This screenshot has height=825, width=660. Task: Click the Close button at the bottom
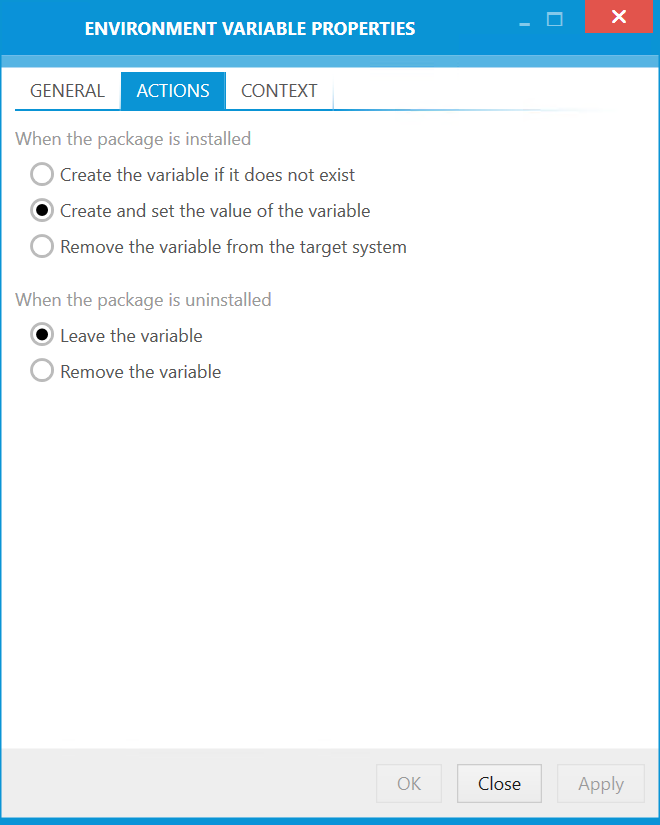coord(499,784)
